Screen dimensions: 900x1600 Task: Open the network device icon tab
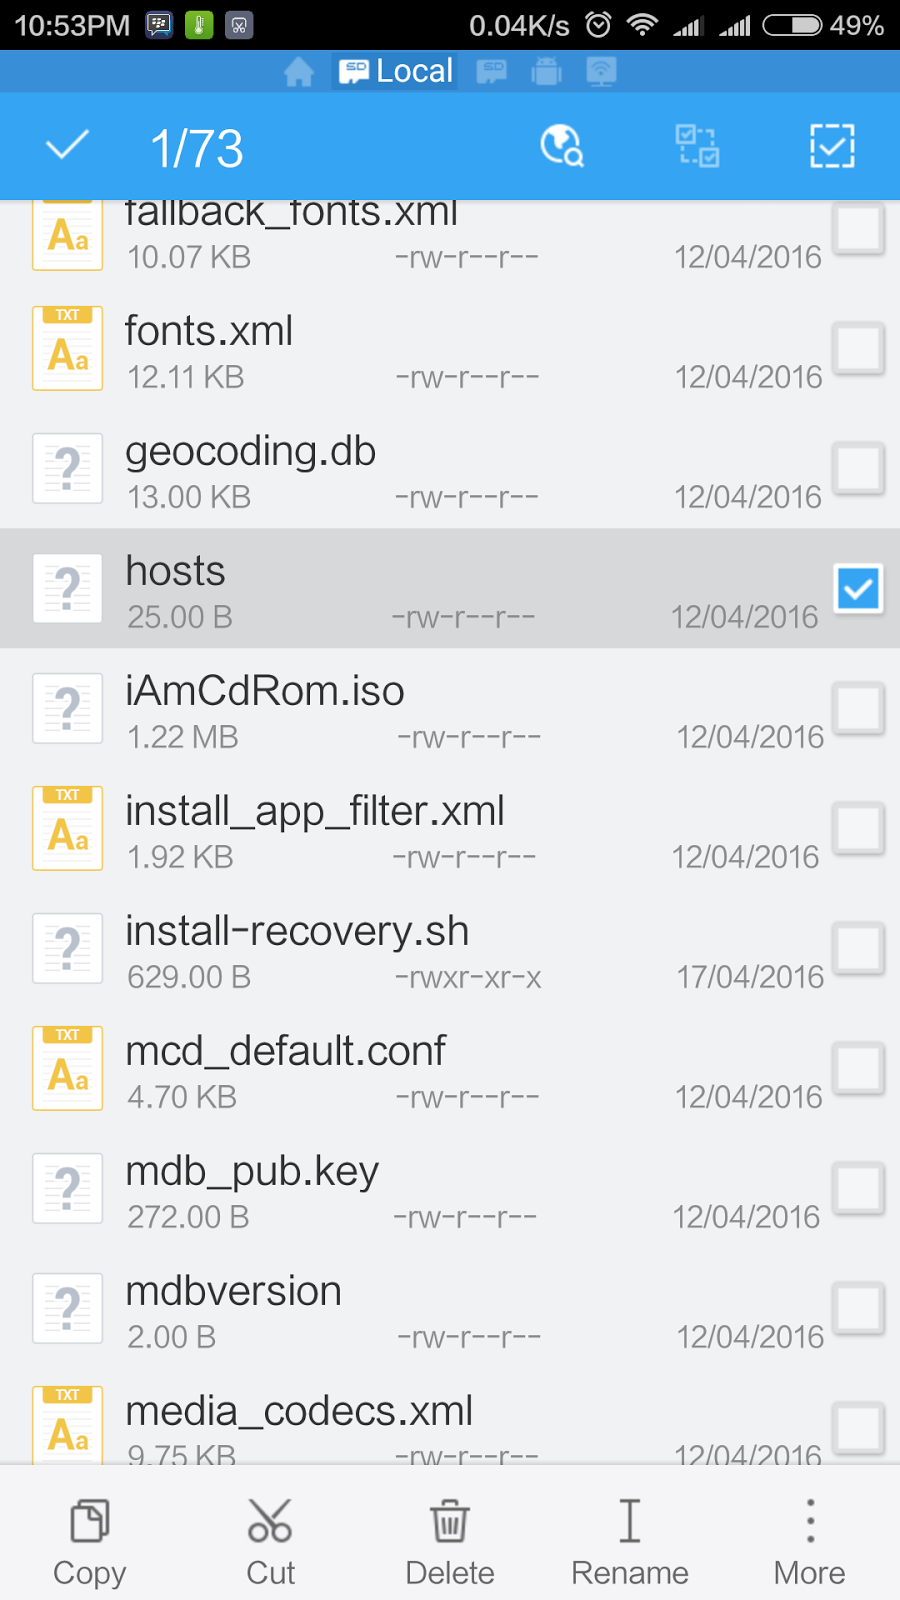(601, 72)
